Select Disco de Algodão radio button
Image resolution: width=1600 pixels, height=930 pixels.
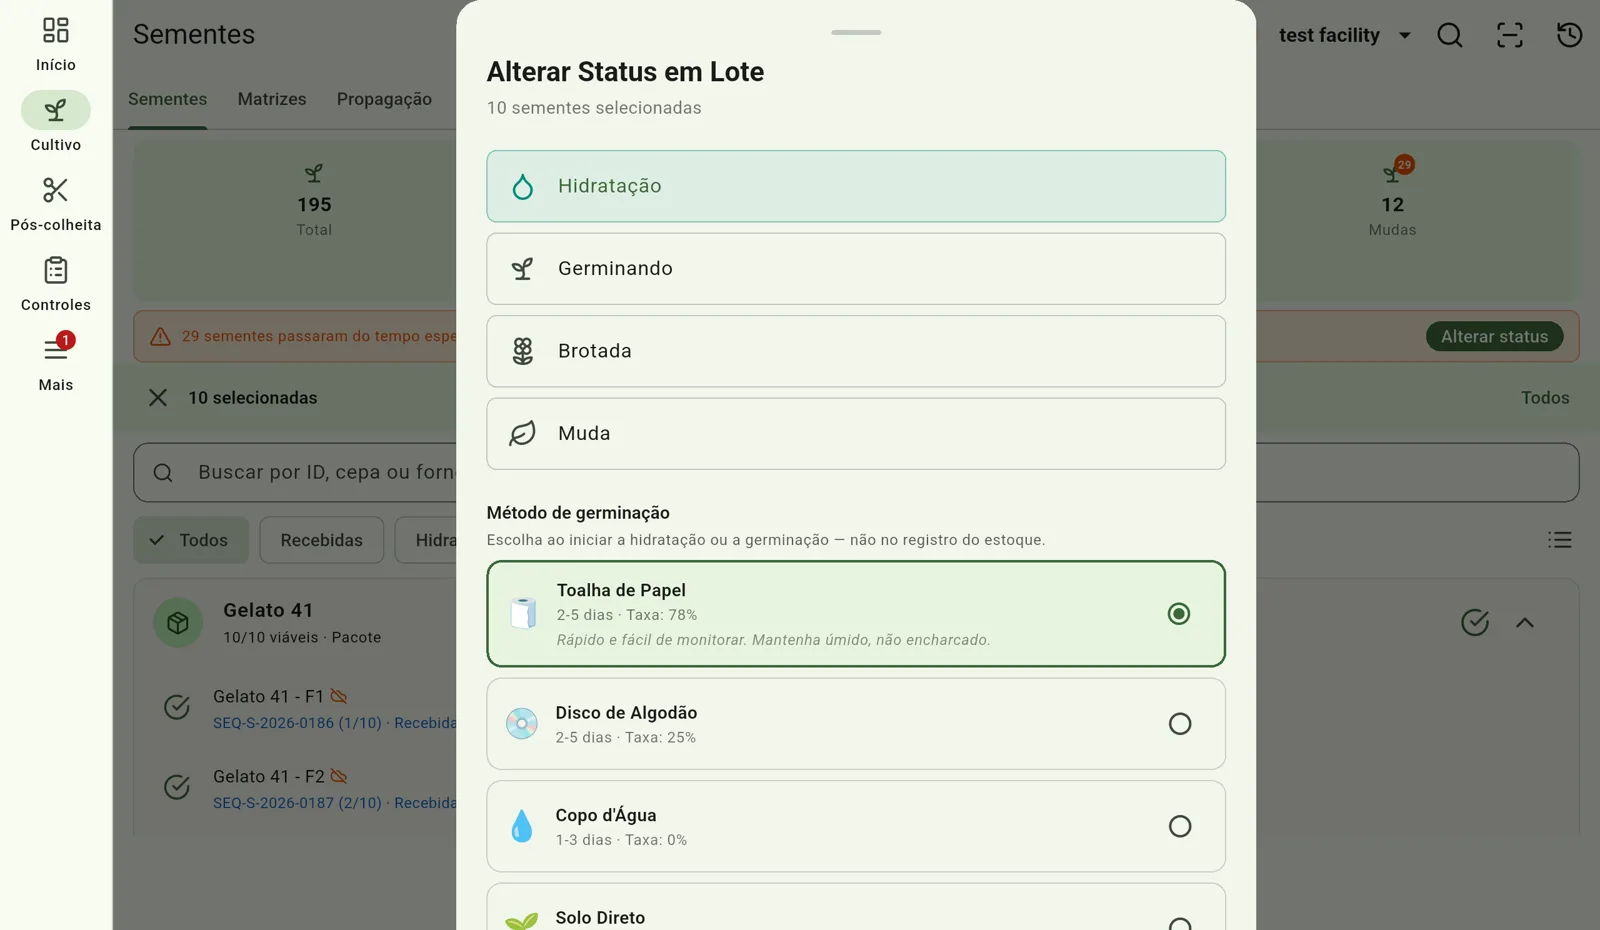(1180, 724)
